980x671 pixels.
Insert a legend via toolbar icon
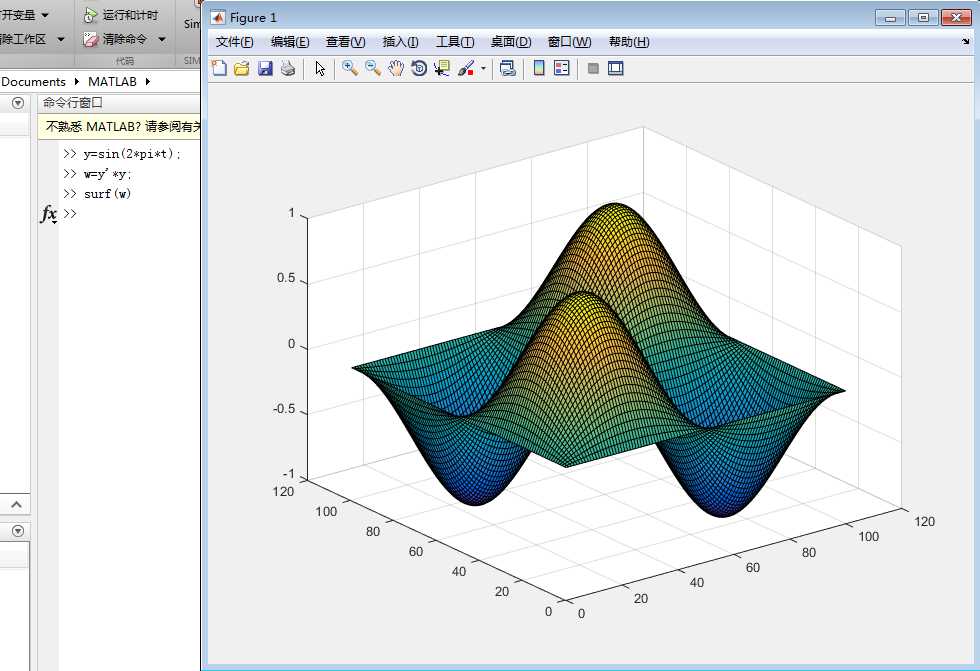point(562,68)
